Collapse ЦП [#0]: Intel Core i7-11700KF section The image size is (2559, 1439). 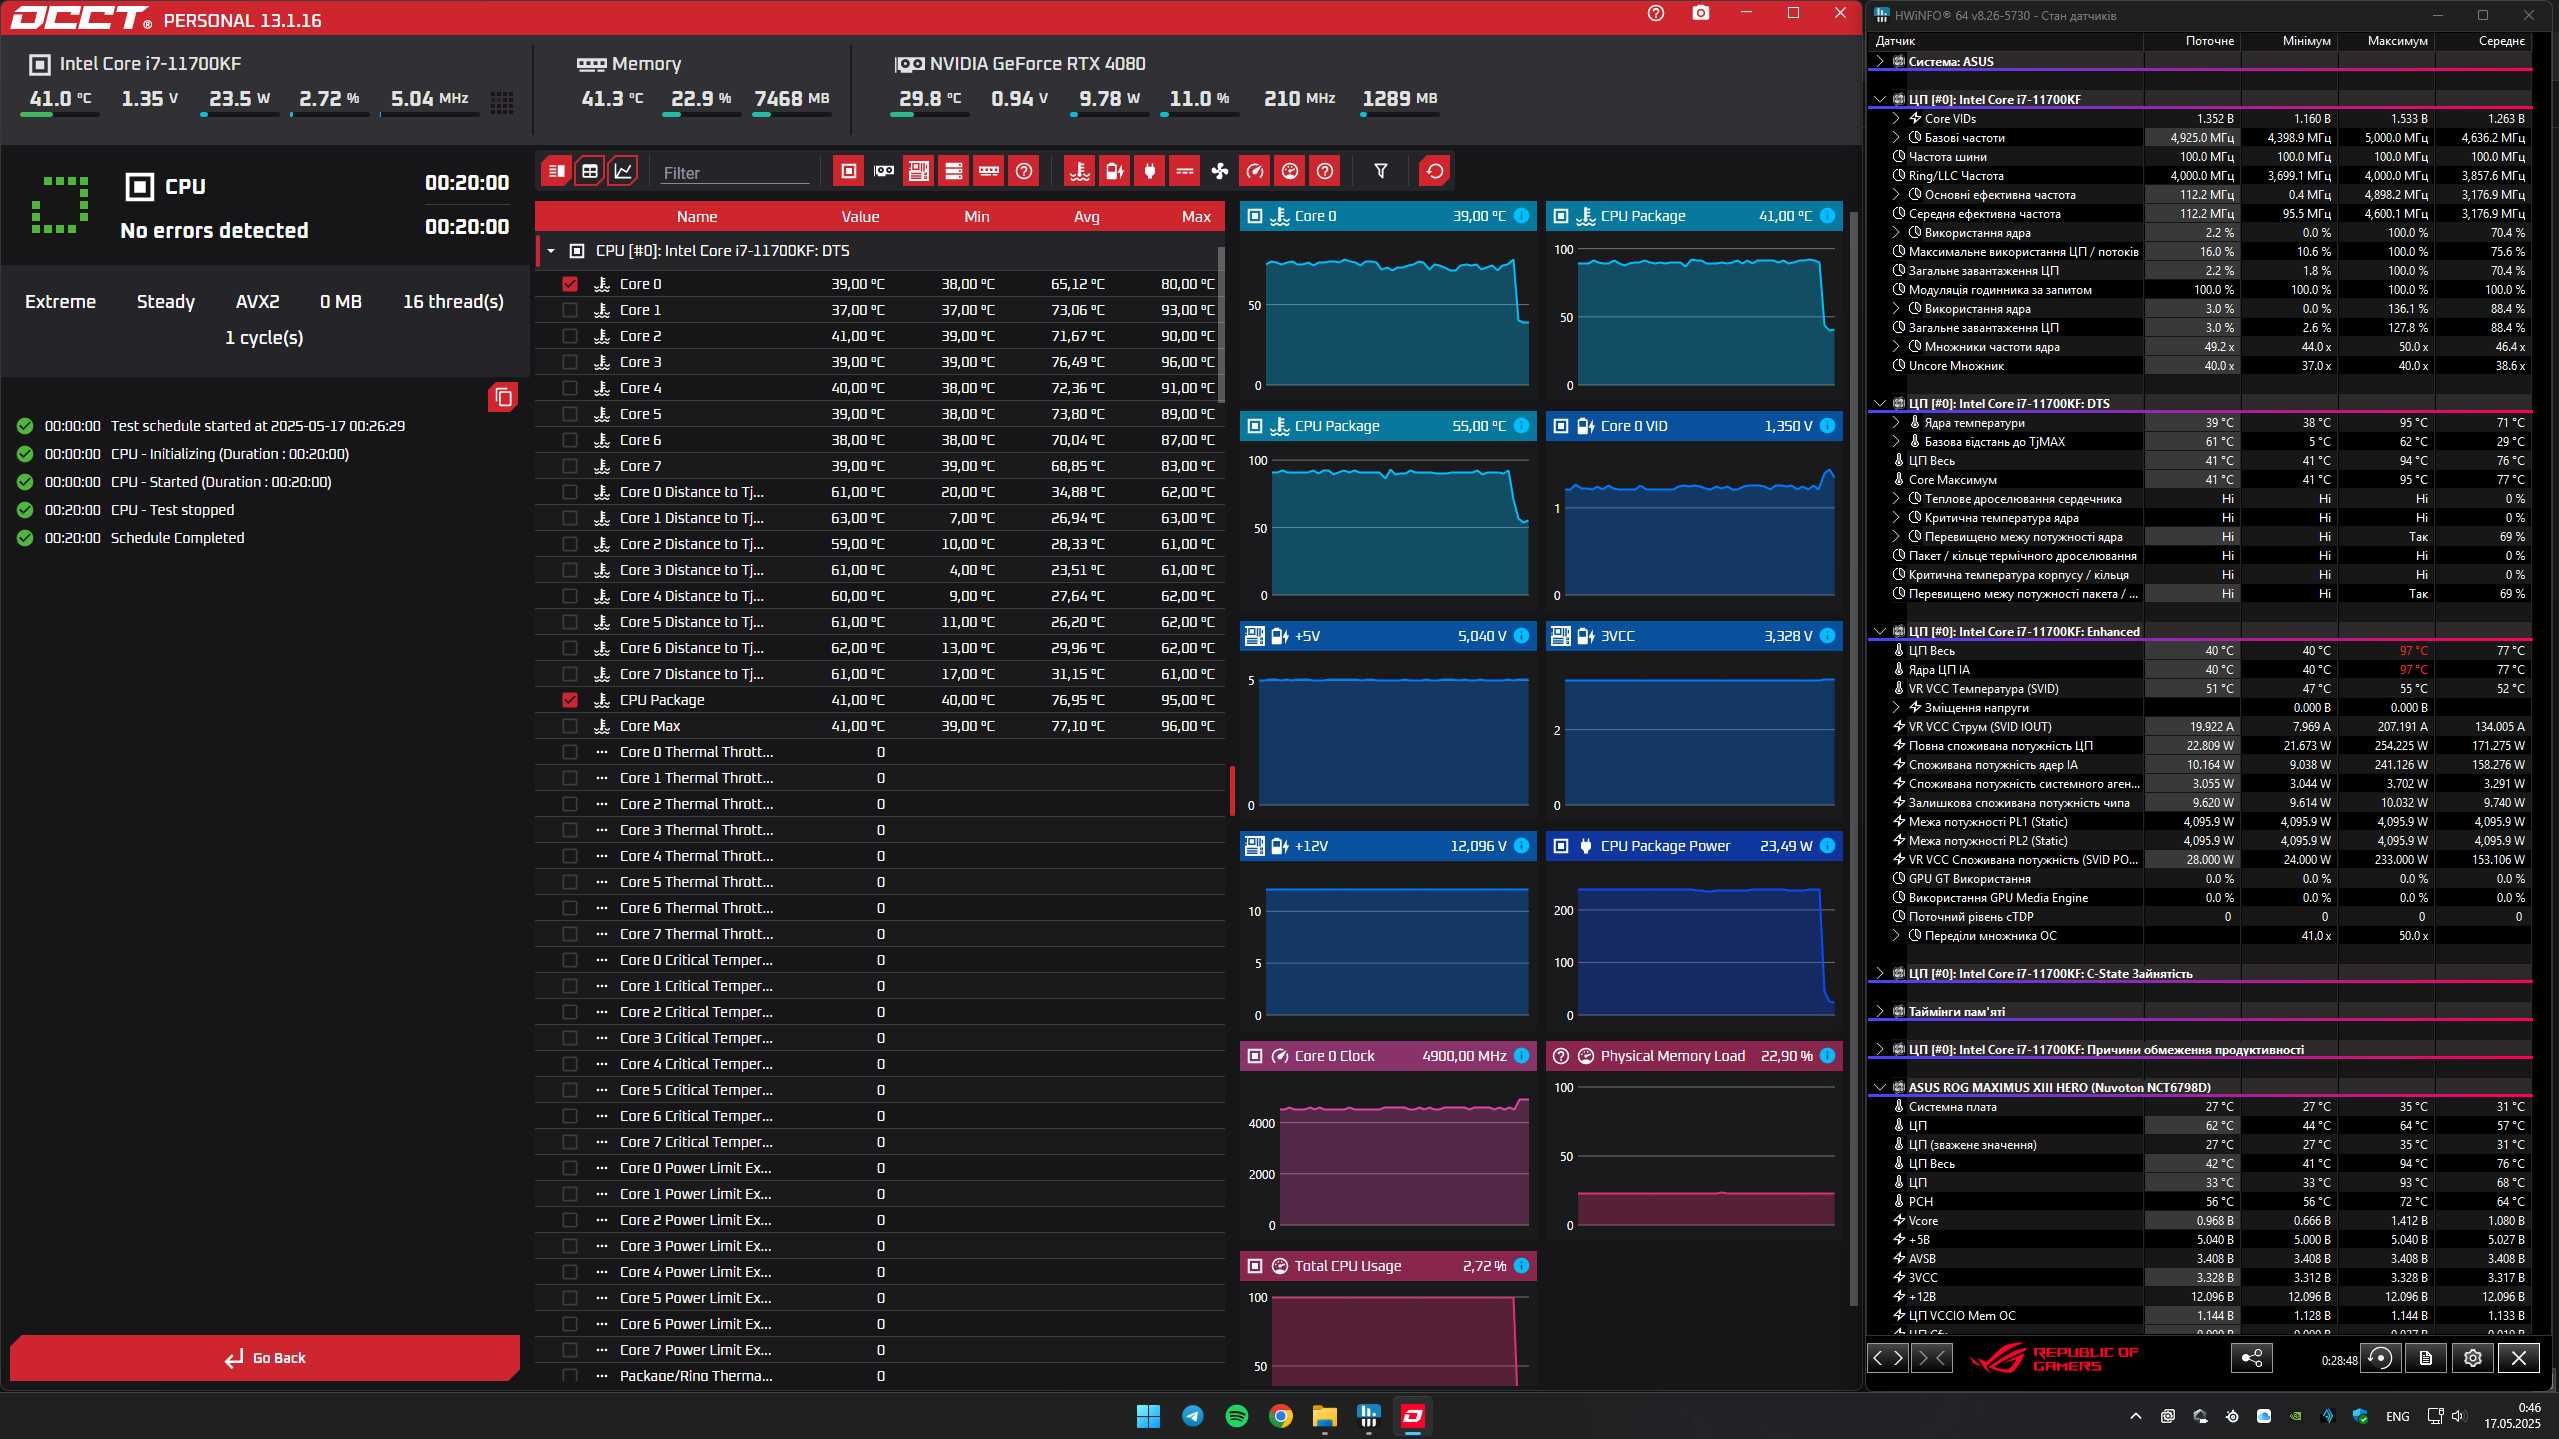click(1880, 99)
